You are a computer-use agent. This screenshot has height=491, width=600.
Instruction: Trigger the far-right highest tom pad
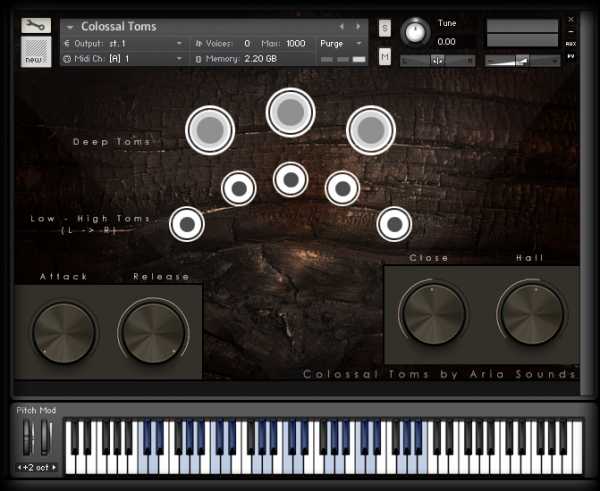point(394,224)
